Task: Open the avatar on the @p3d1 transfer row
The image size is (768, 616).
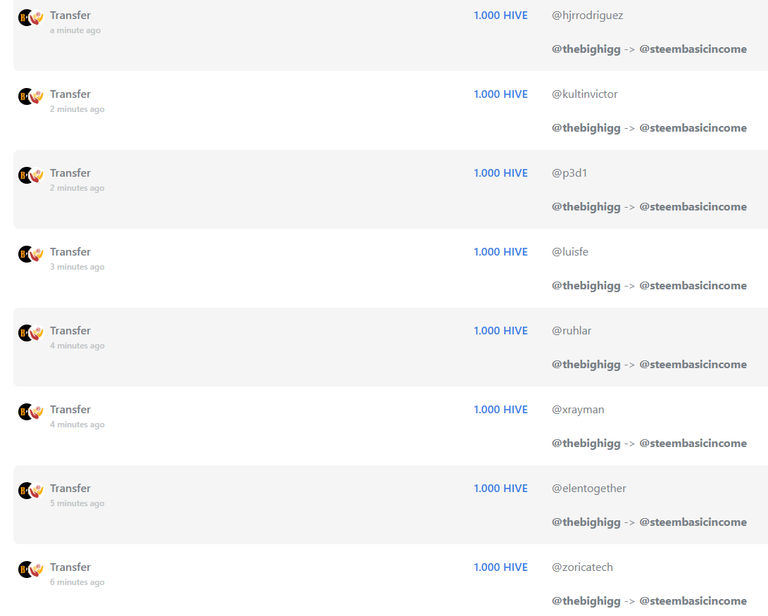Action: point(31,176)
